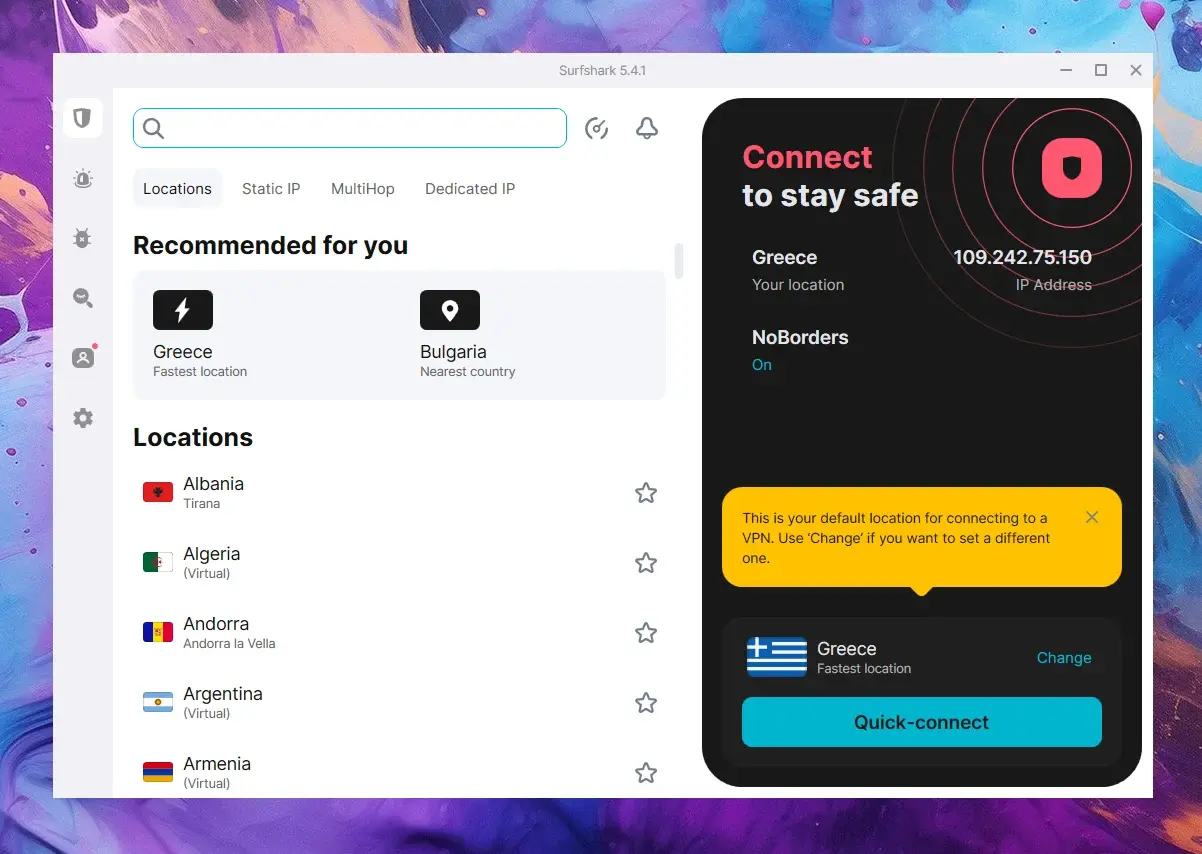Click the Andorra flag icon
The image size is (1202, 854).
(158, 632)
